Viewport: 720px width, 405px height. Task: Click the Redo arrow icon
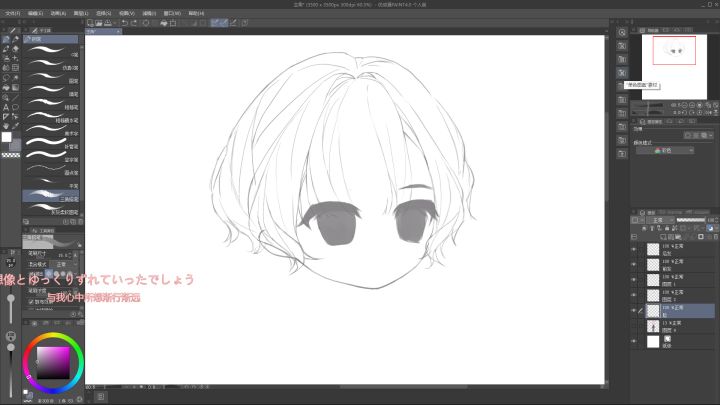134,22
